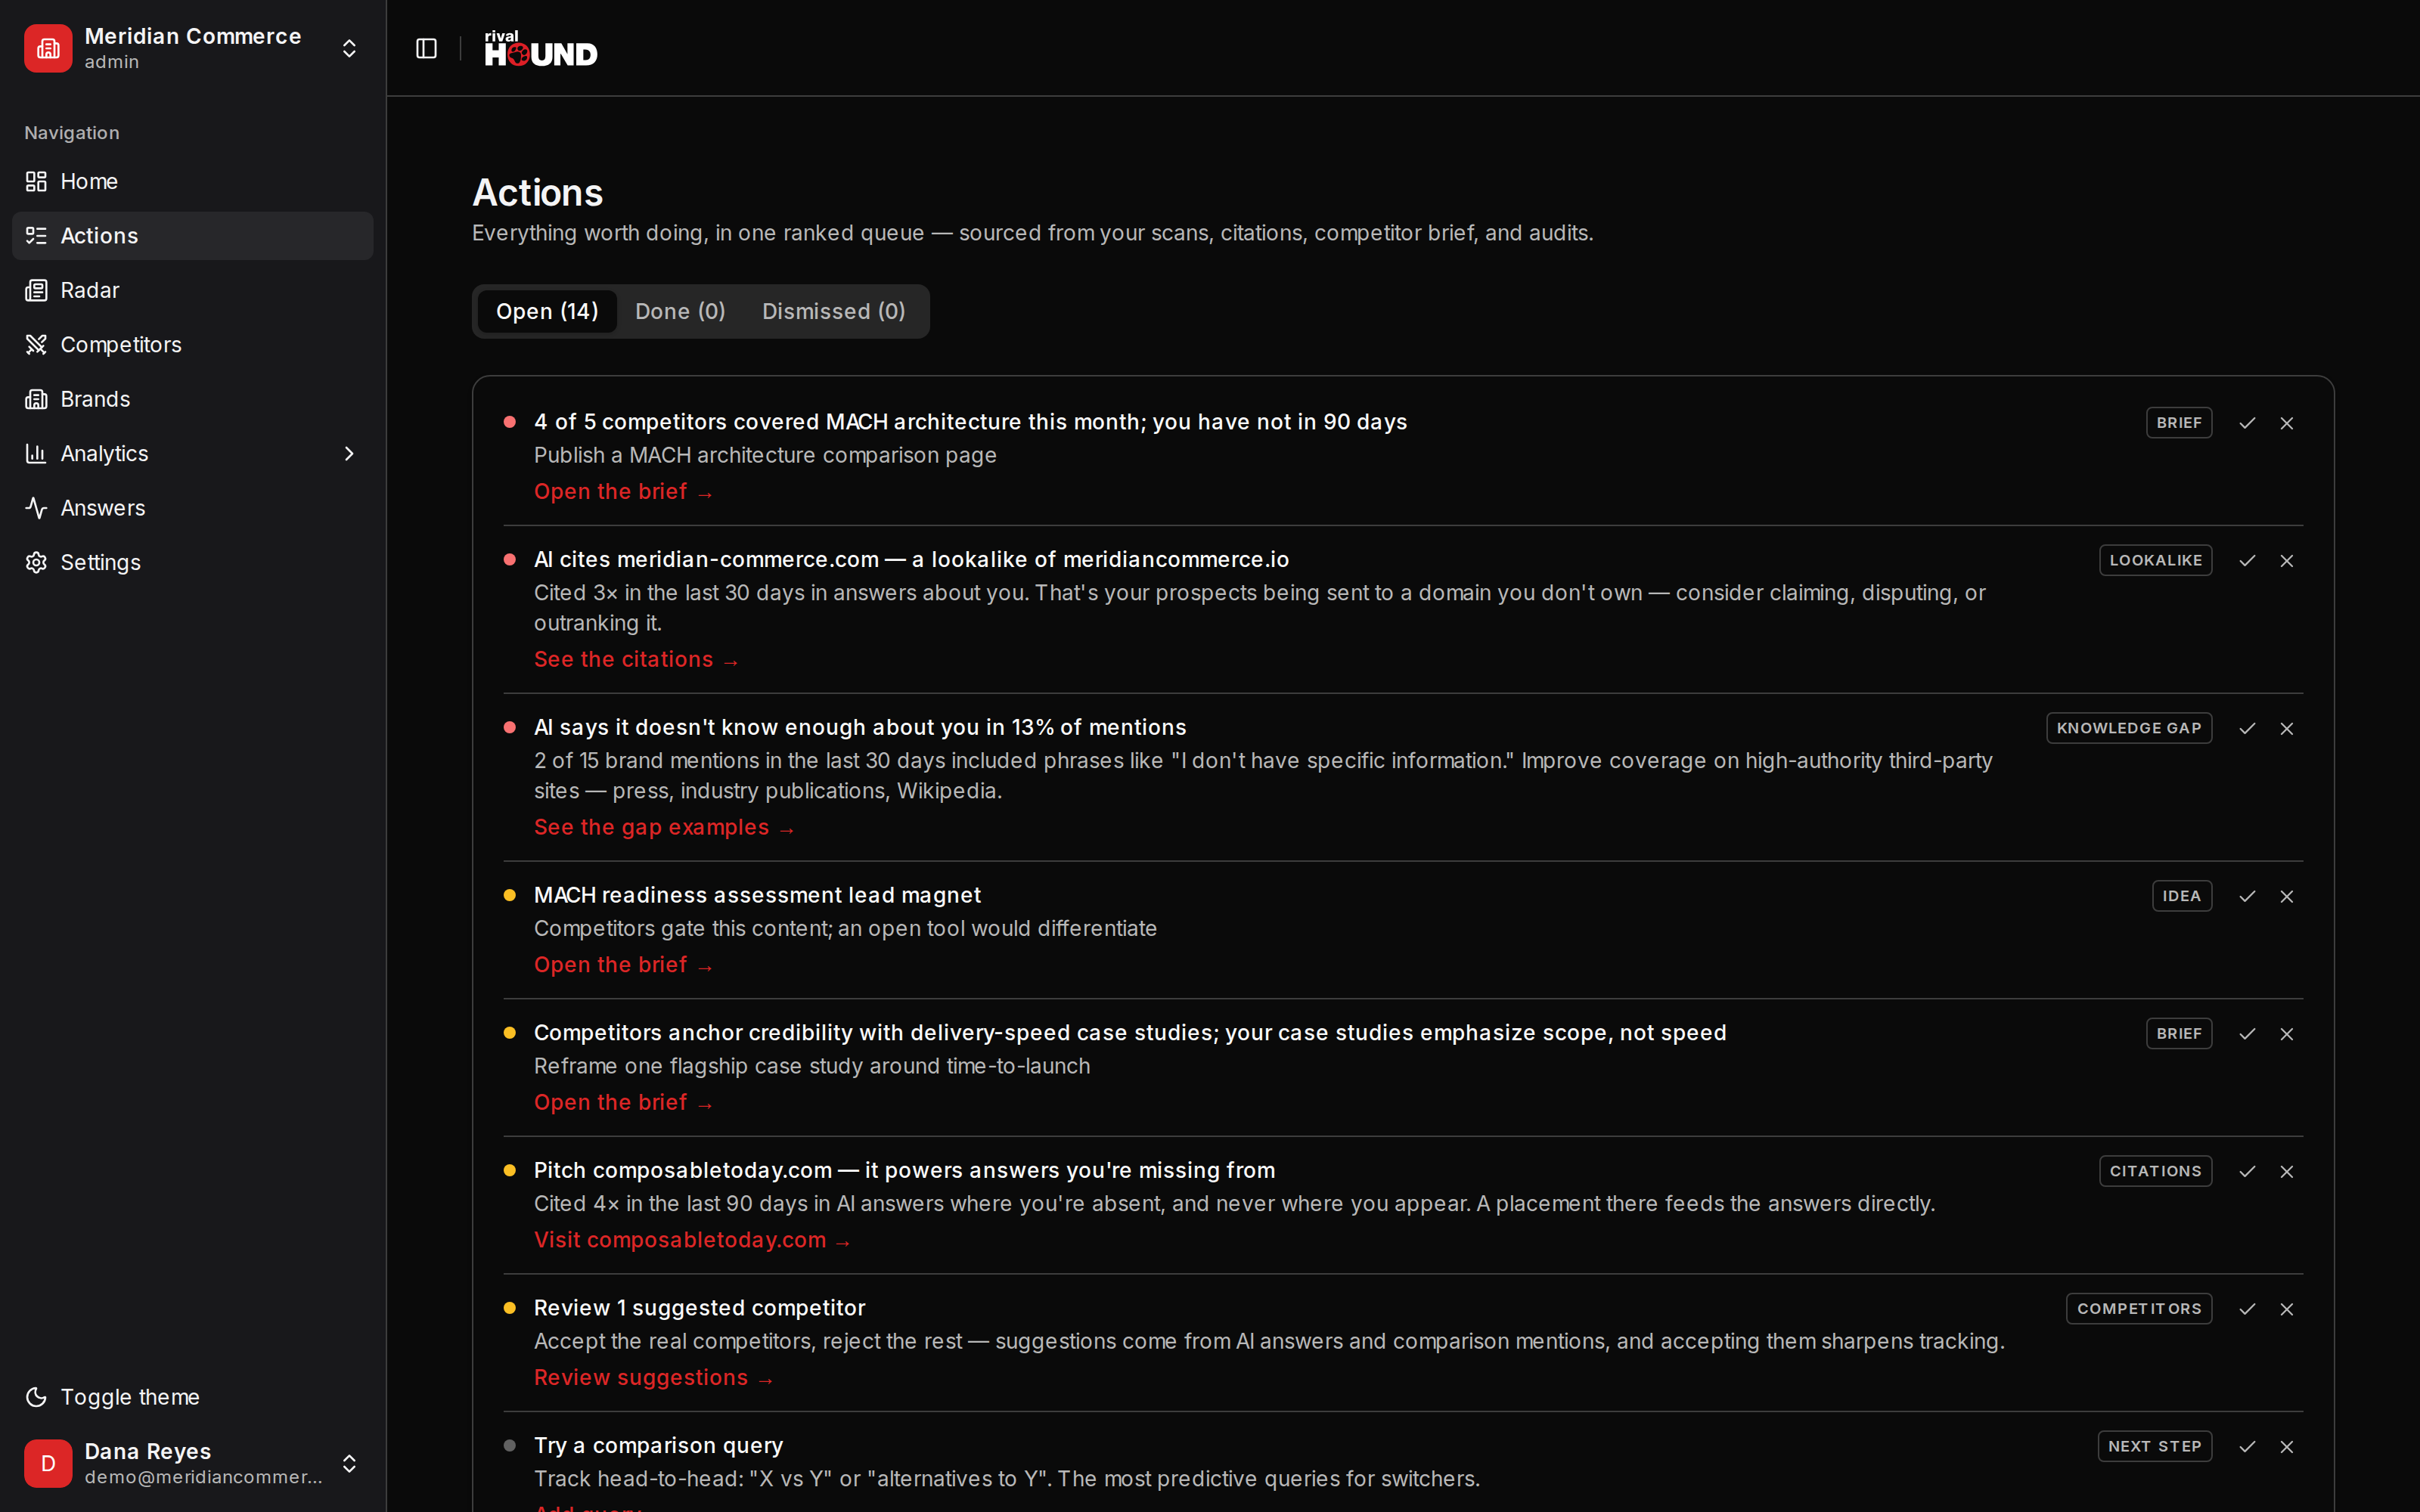Screen dimensions: 2420x1512
Task: Mark the composabletoday.com pitch as done
Action: 2247,1172
